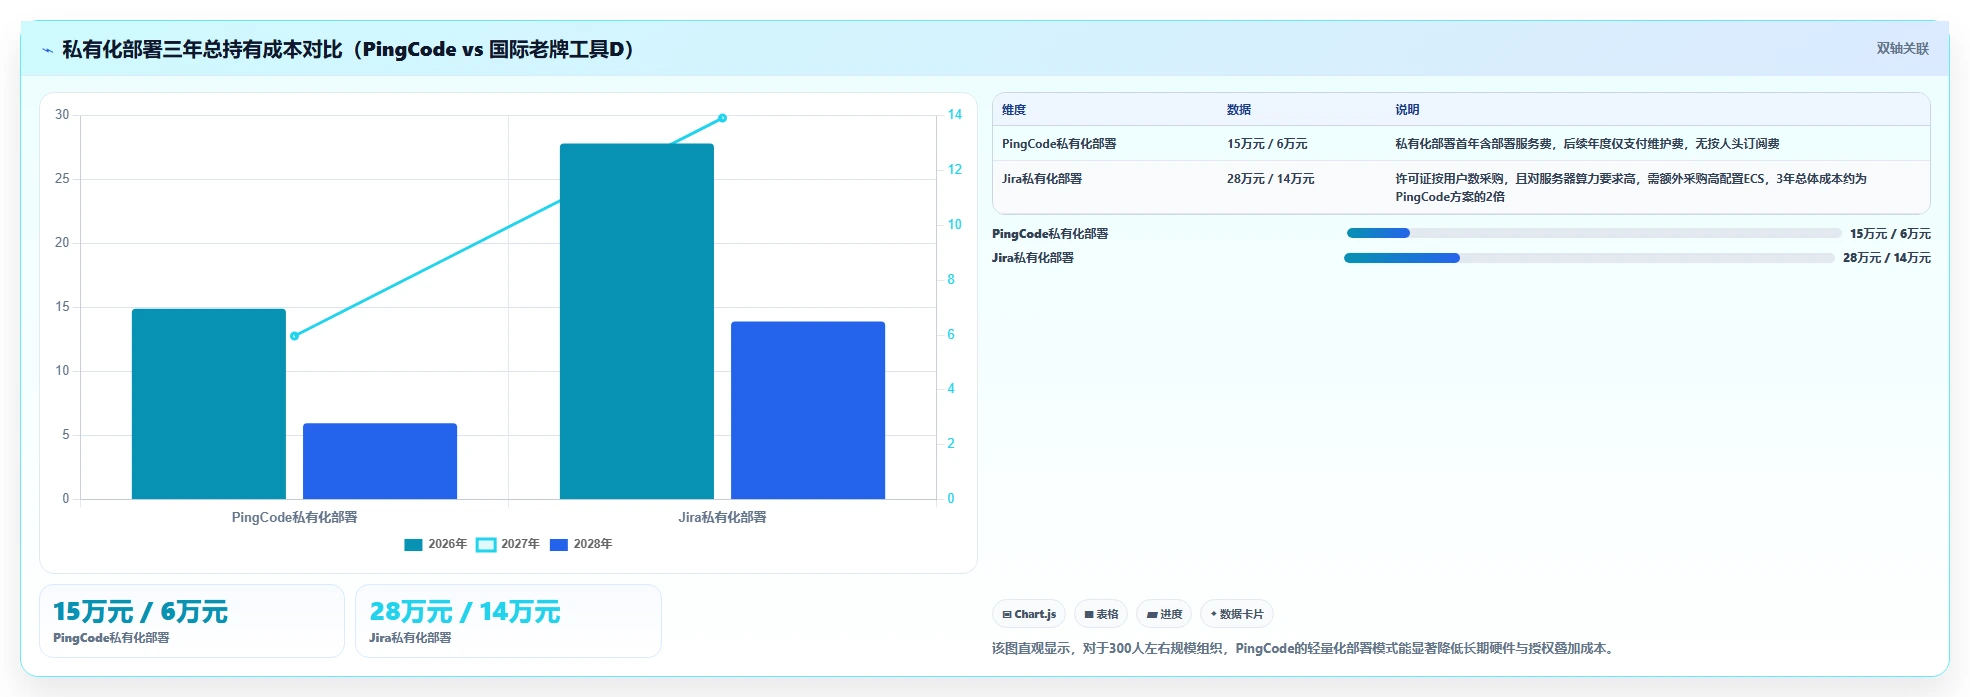The width and height of the screenshot is (1970, 697).
Task: Click the 维度 column header
Action: point(1014,110)
